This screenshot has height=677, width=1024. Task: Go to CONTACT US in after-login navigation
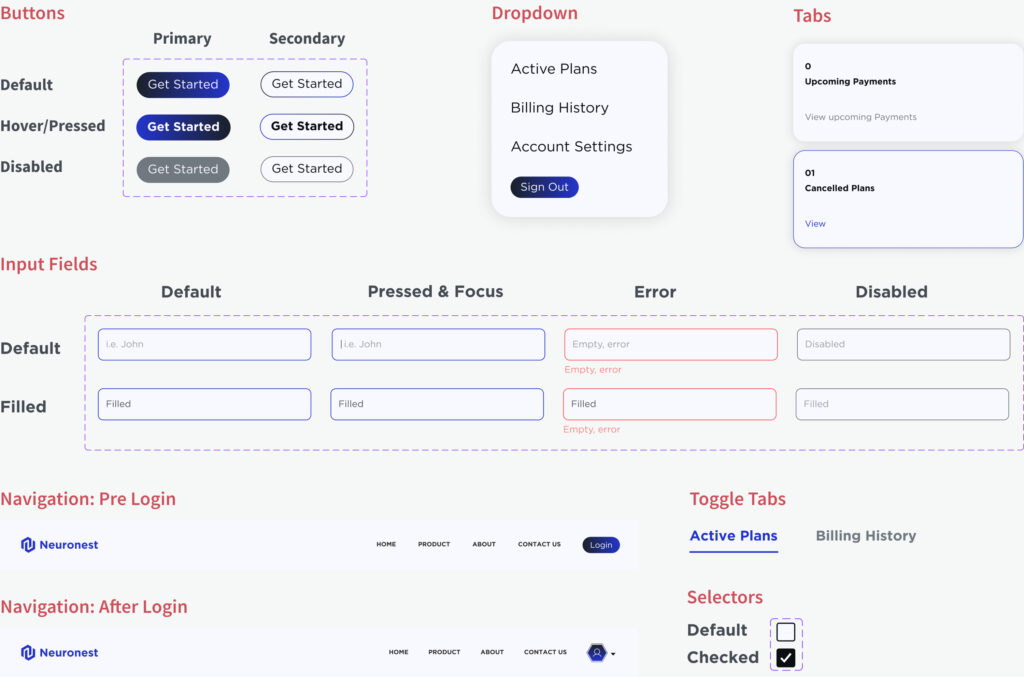point(545,653)
